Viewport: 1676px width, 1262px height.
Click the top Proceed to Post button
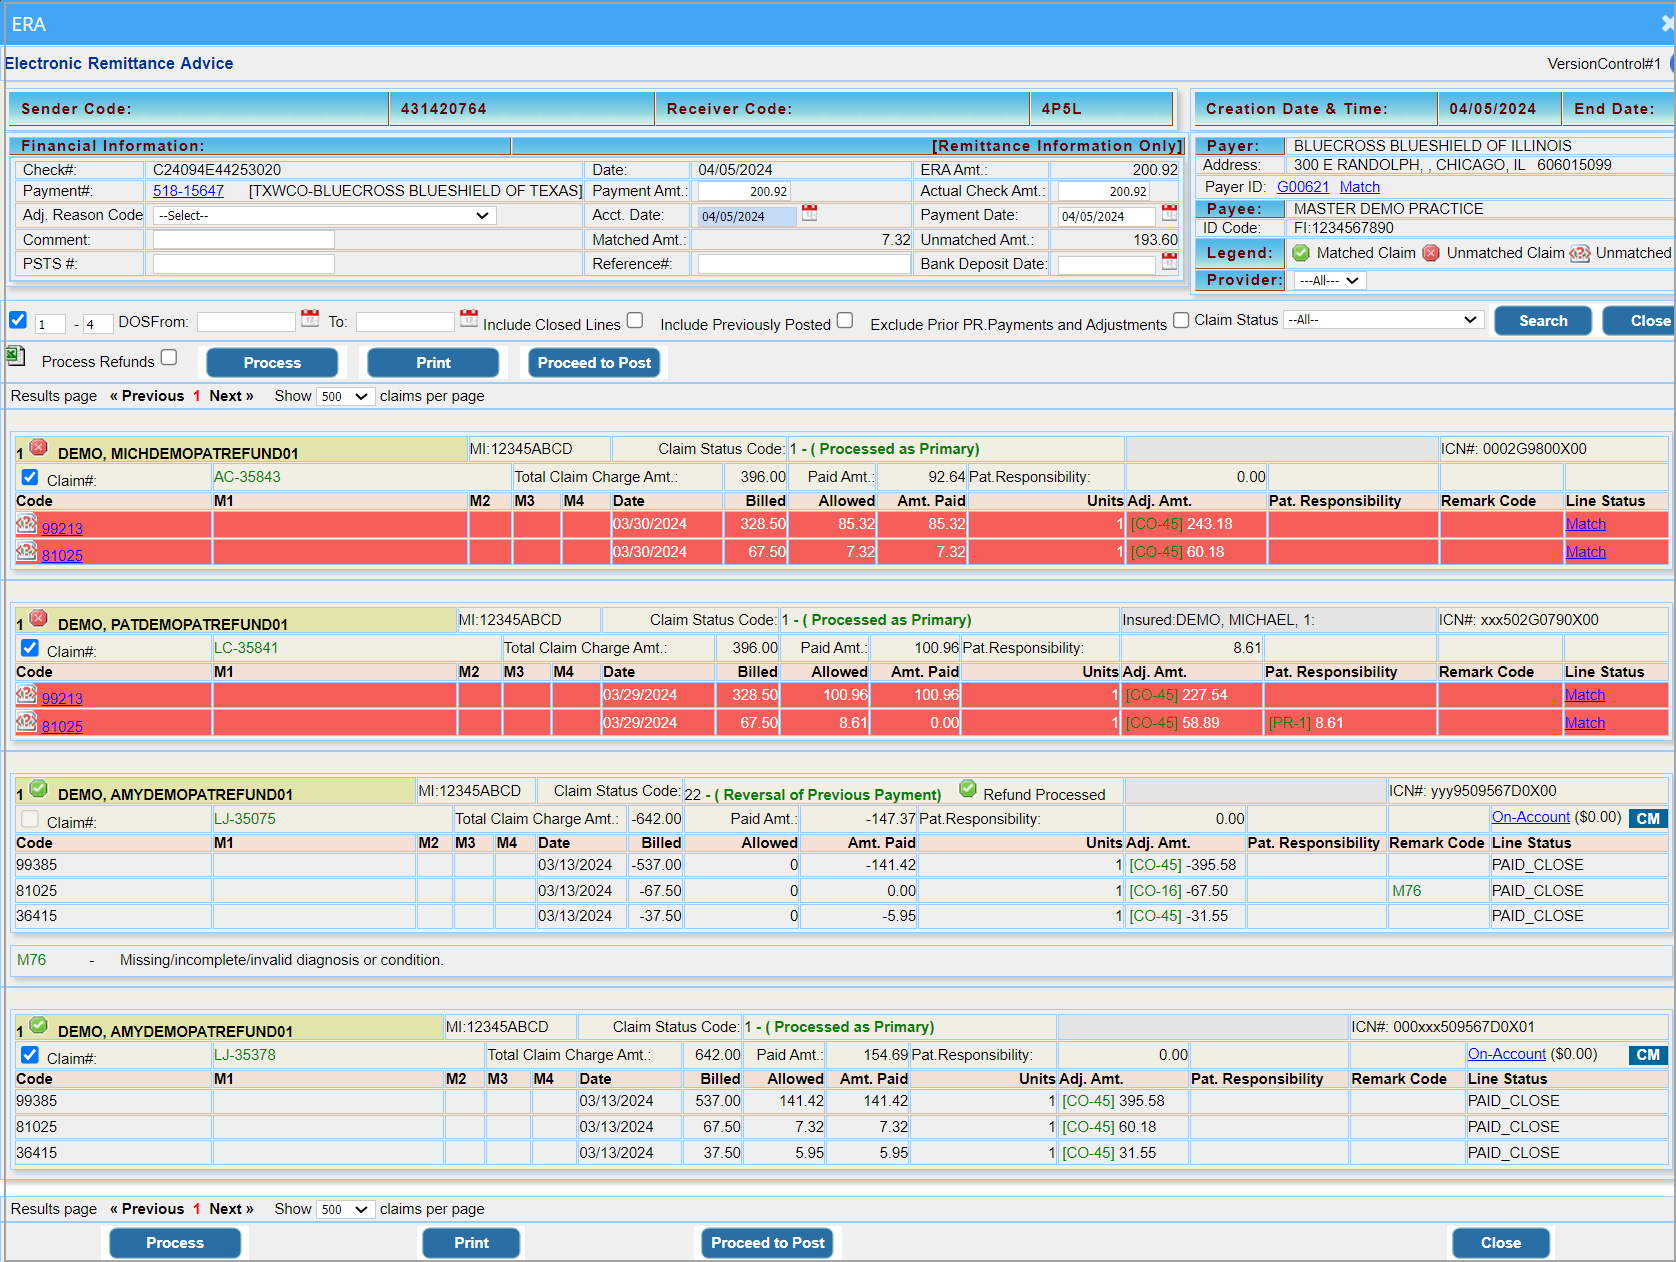click(594, 363)
